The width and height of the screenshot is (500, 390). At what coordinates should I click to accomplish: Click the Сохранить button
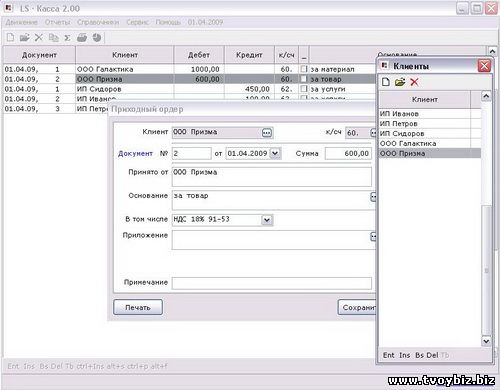click(357, 307)
